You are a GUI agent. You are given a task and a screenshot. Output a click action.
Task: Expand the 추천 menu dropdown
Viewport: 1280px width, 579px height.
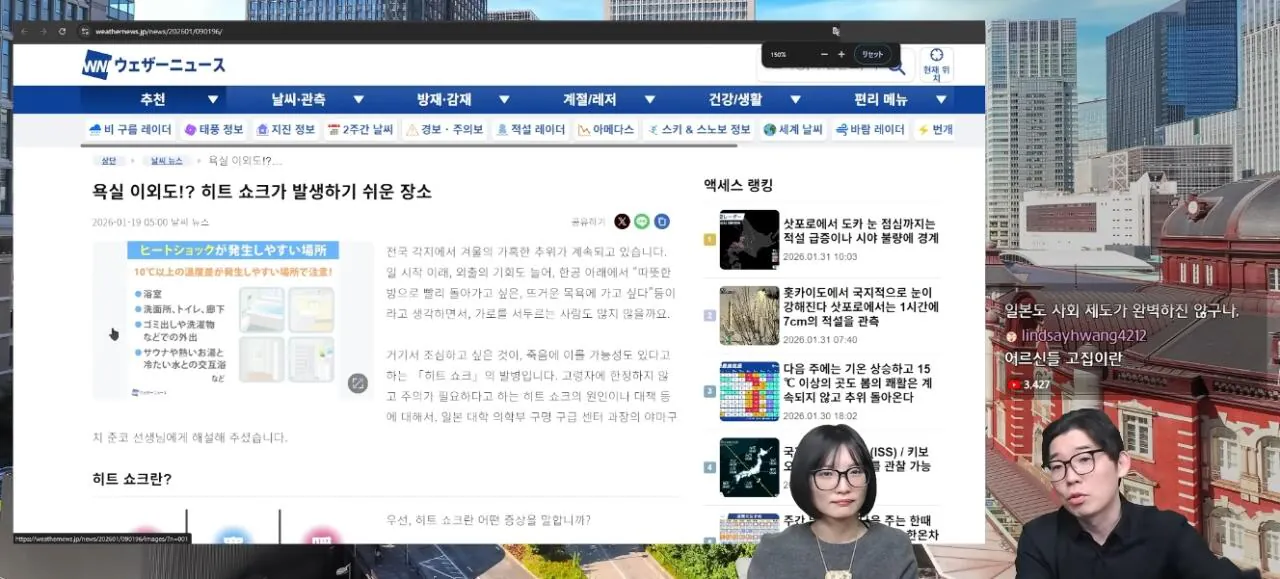coord(212,100)
